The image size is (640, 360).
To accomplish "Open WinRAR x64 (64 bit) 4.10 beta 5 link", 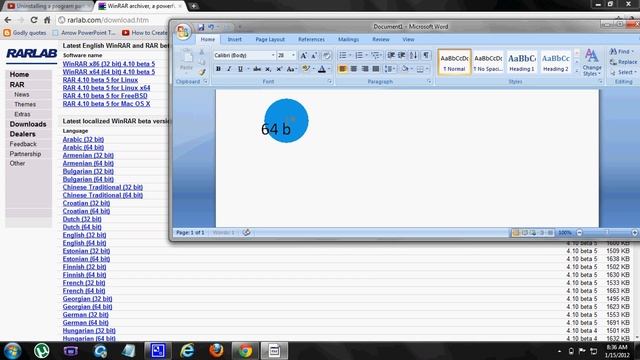I will coord(109,72).
